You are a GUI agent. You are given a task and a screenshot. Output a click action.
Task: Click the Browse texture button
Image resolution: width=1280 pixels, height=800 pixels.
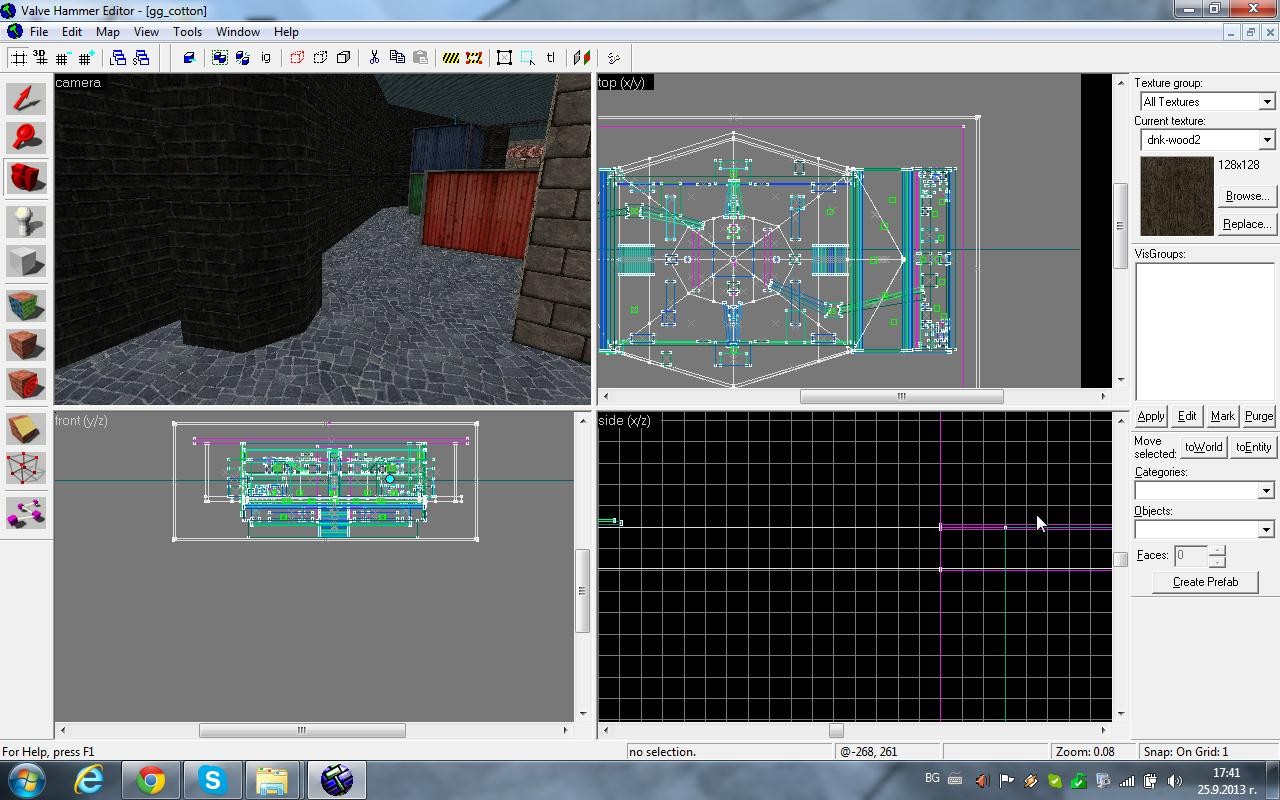tap(1246, 196)
